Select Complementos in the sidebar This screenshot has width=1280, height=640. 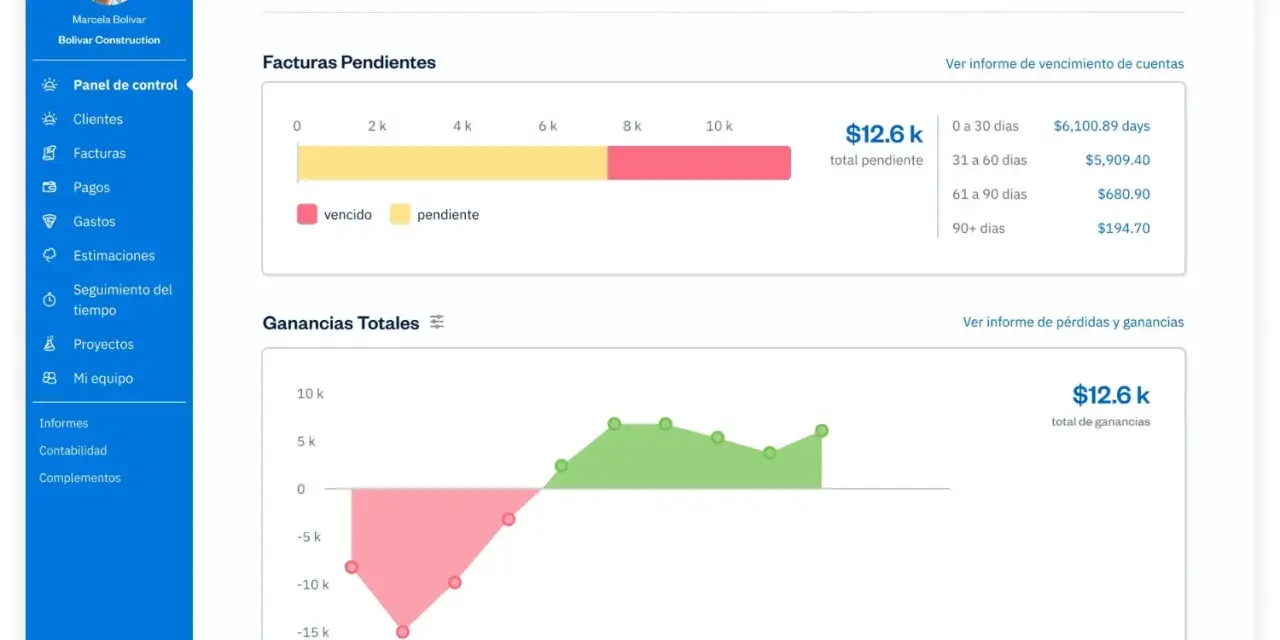tap(80, 478)
